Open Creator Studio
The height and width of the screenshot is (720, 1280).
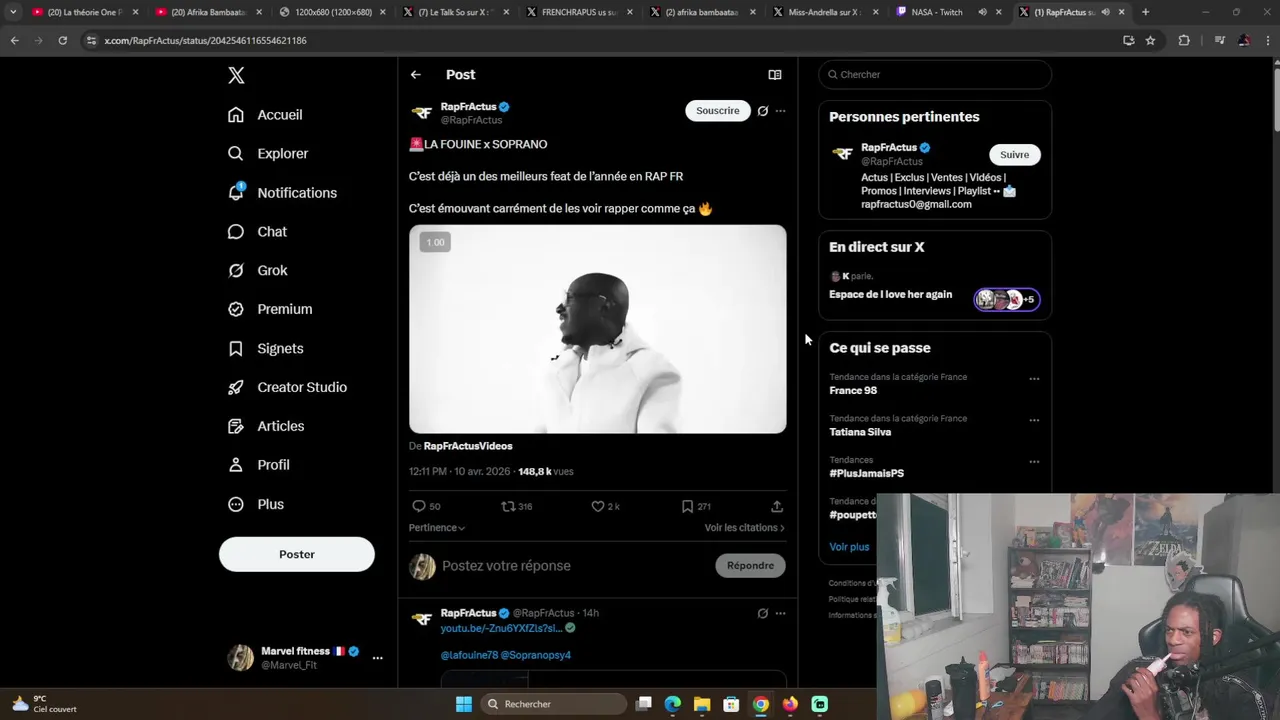pyautogui.click(x=287, y=387)
